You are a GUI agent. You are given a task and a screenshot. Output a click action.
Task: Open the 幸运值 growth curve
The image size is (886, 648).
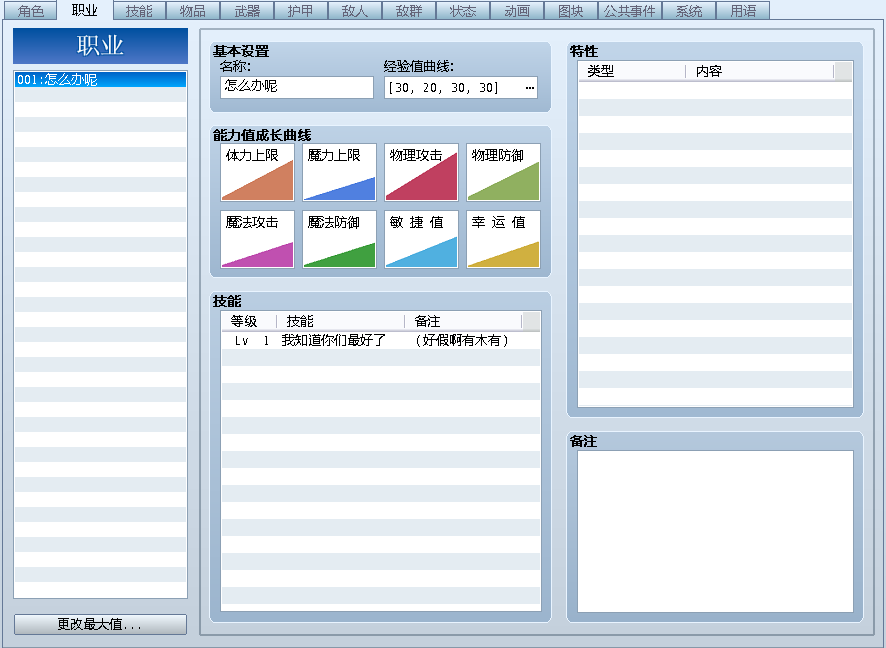click(503, 240)
